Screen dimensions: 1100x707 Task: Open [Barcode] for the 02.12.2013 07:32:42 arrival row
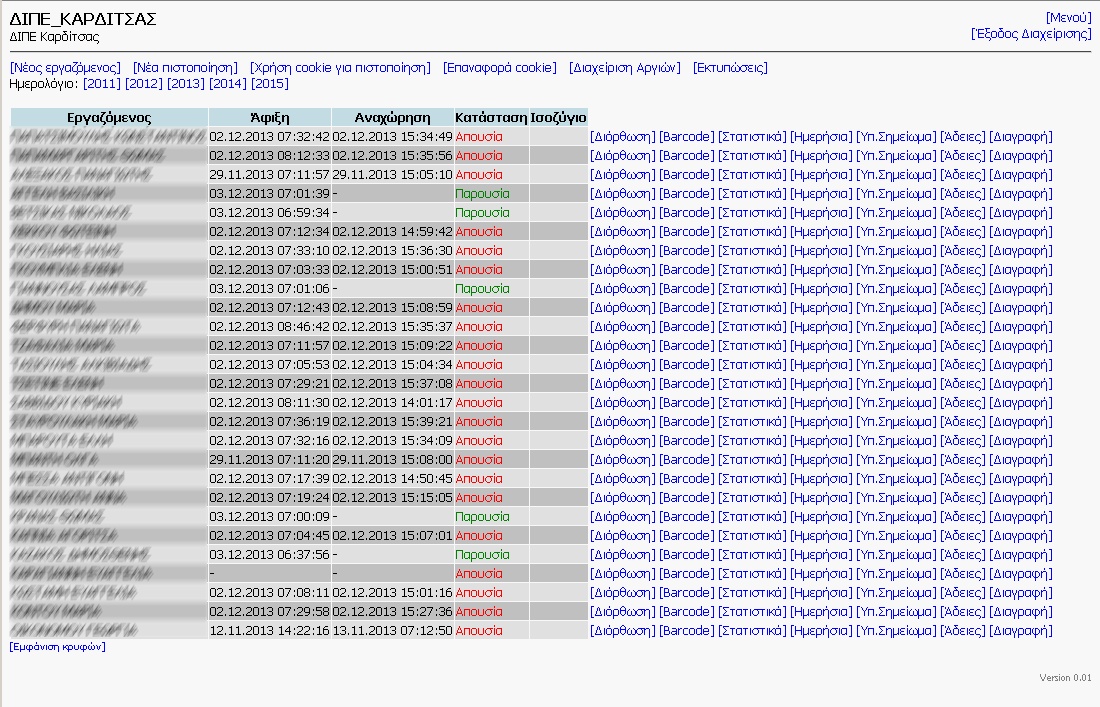[686, 137]
